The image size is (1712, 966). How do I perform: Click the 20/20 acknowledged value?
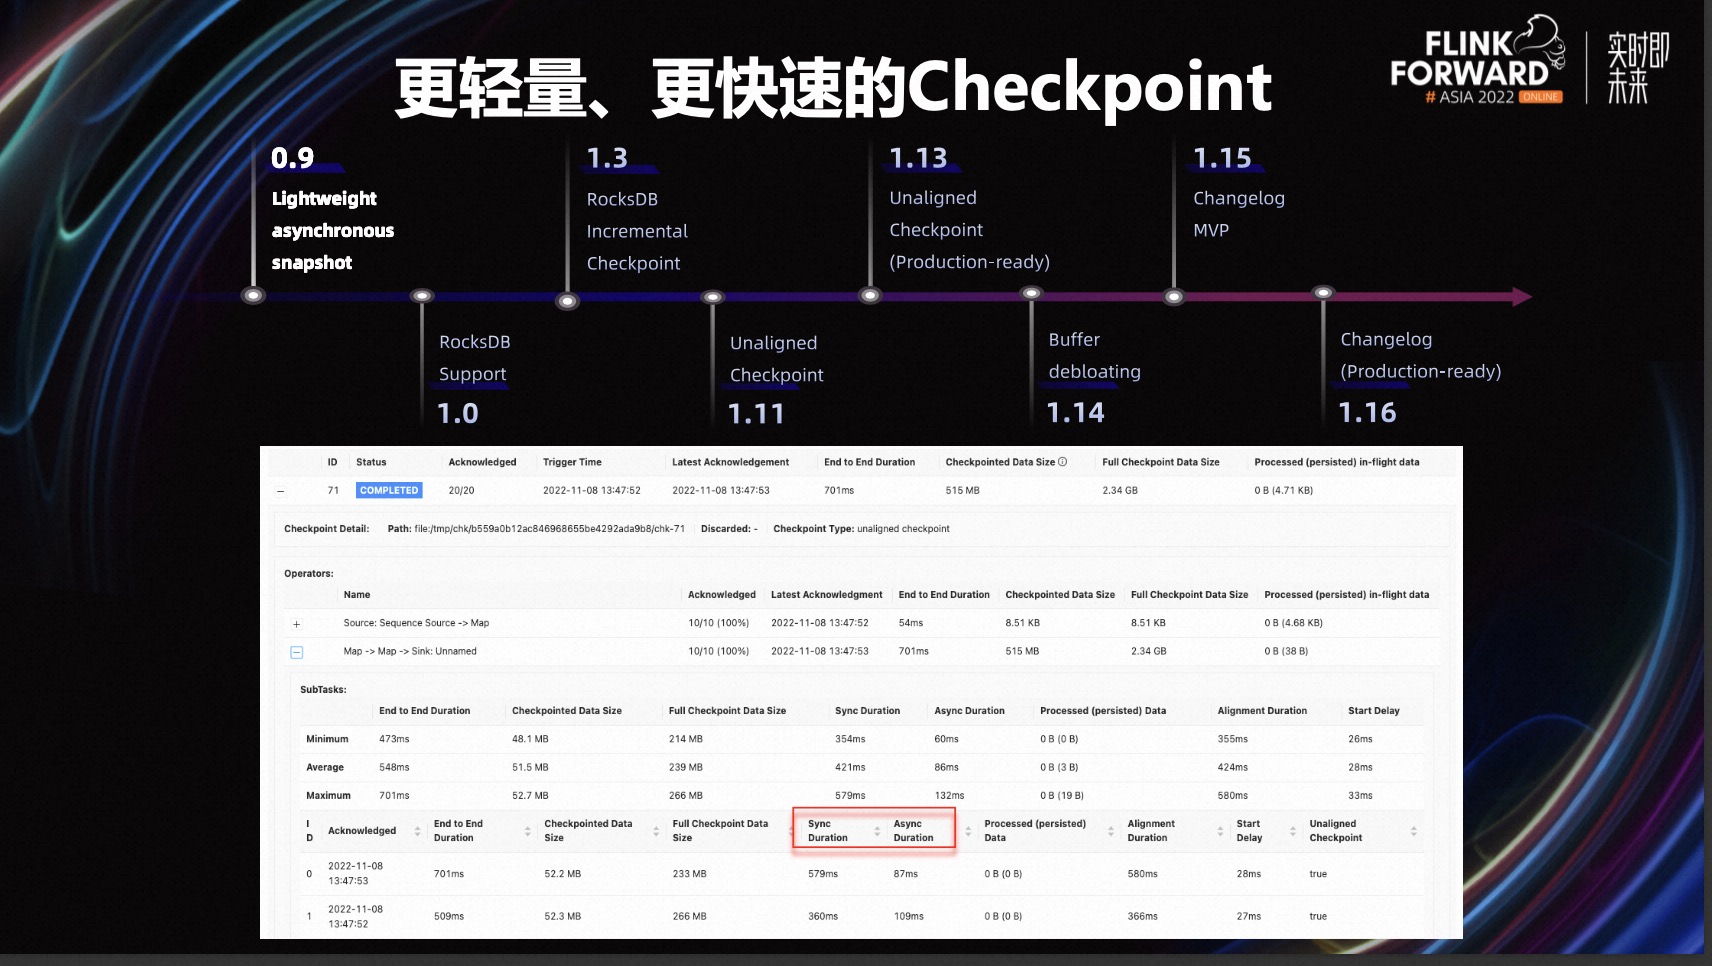tap(461, 490)
